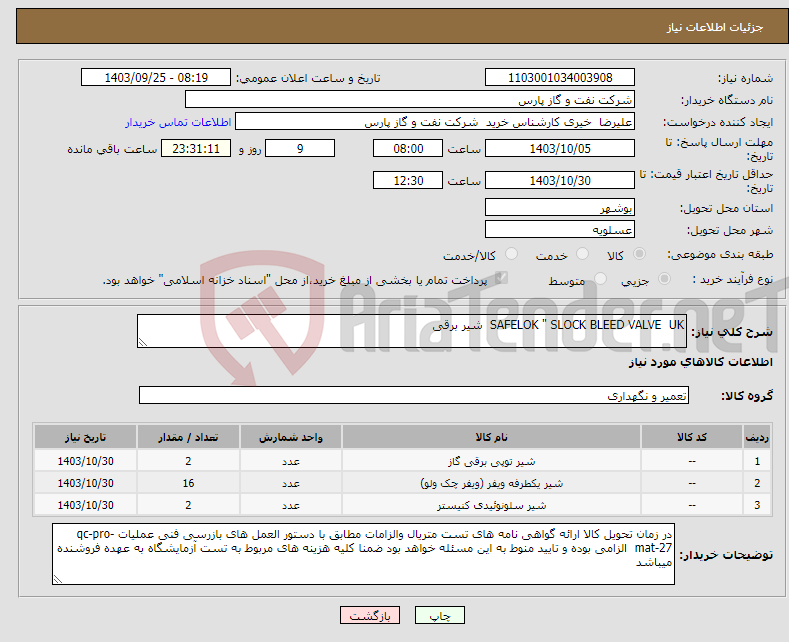789x642 pixels.
Task: Click the buyer notes textarea
Action: click(363, 554)
